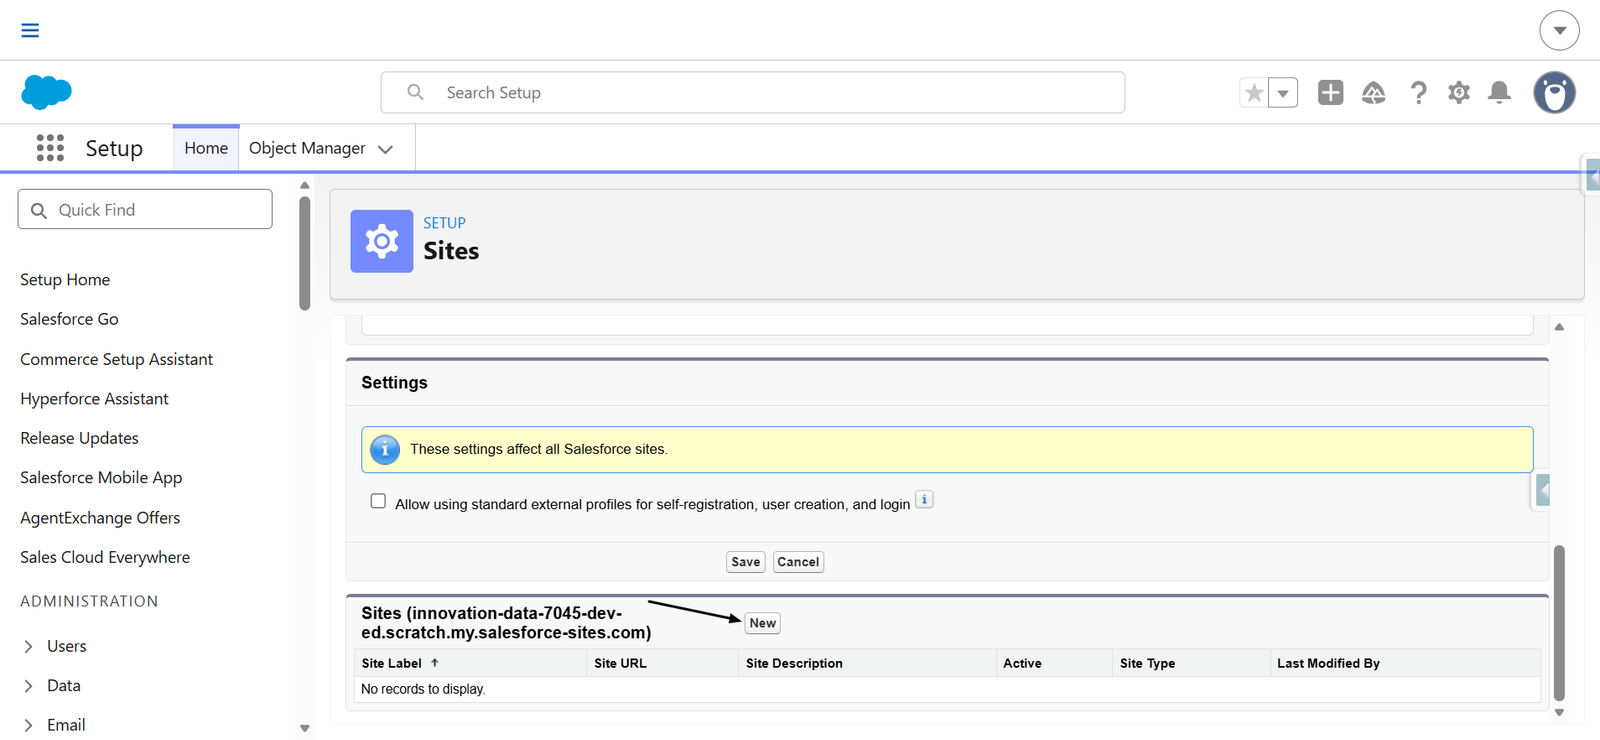This screenshot has width=1600, height=740.
Task: Click the New site button
Action: point(762,623)
